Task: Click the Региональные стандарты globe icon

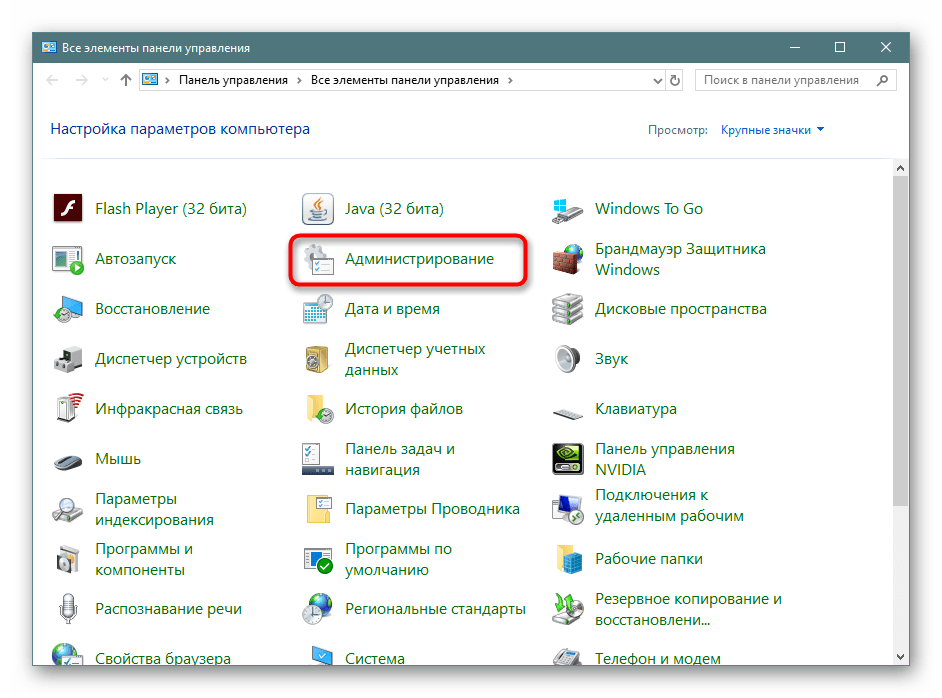Action: [317, 608]
